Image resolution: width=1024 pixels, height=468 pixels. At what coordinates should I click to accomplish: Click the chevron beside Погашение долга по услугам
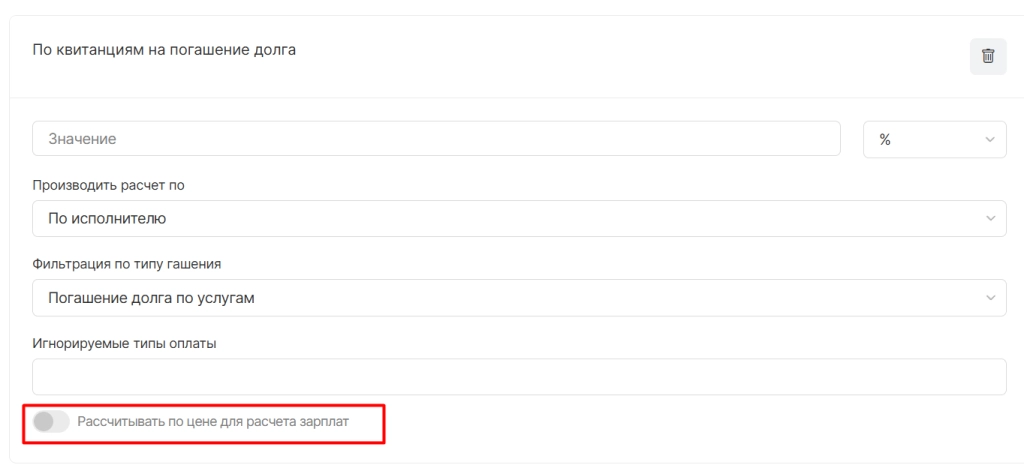coord(990,298)
